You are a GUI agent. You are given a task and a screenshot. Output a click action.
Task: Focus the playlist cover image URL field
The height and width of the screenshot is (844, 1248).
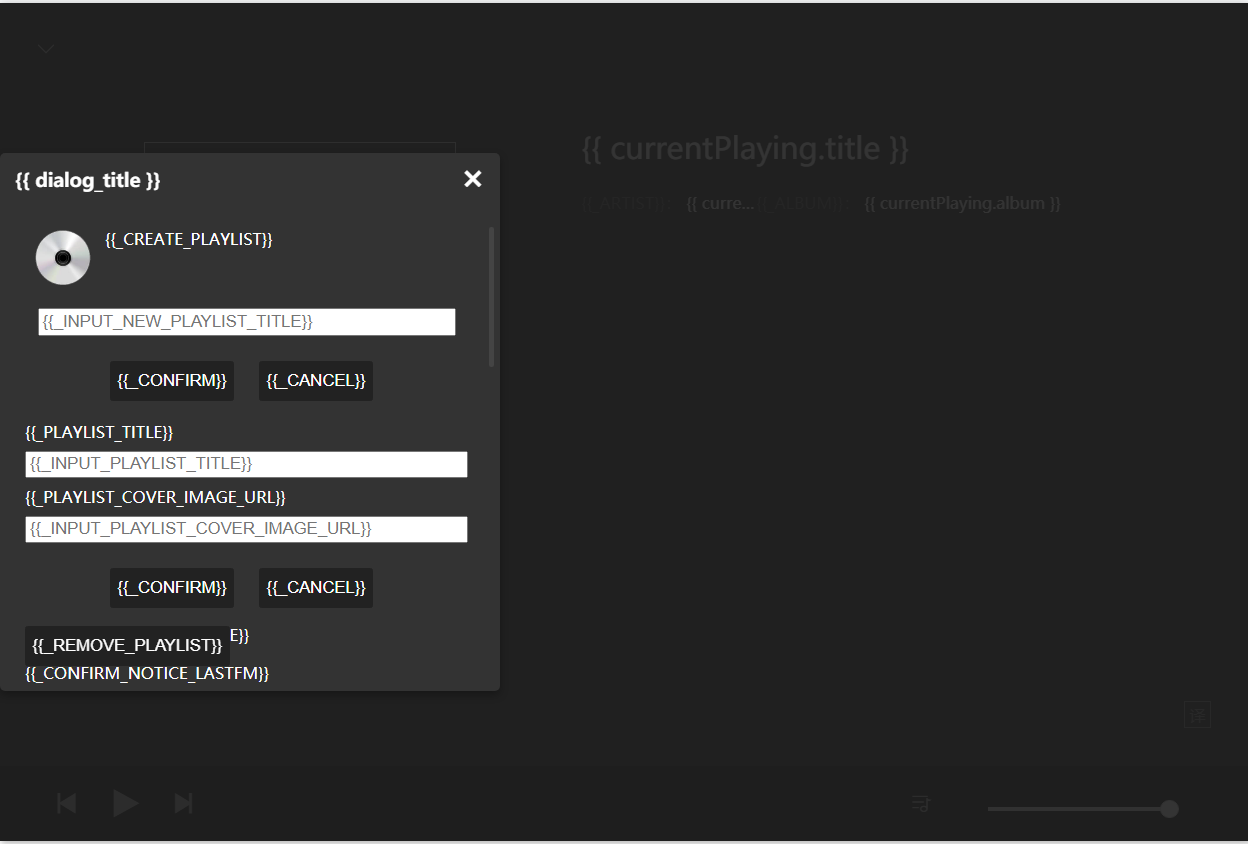pos(246,529)
